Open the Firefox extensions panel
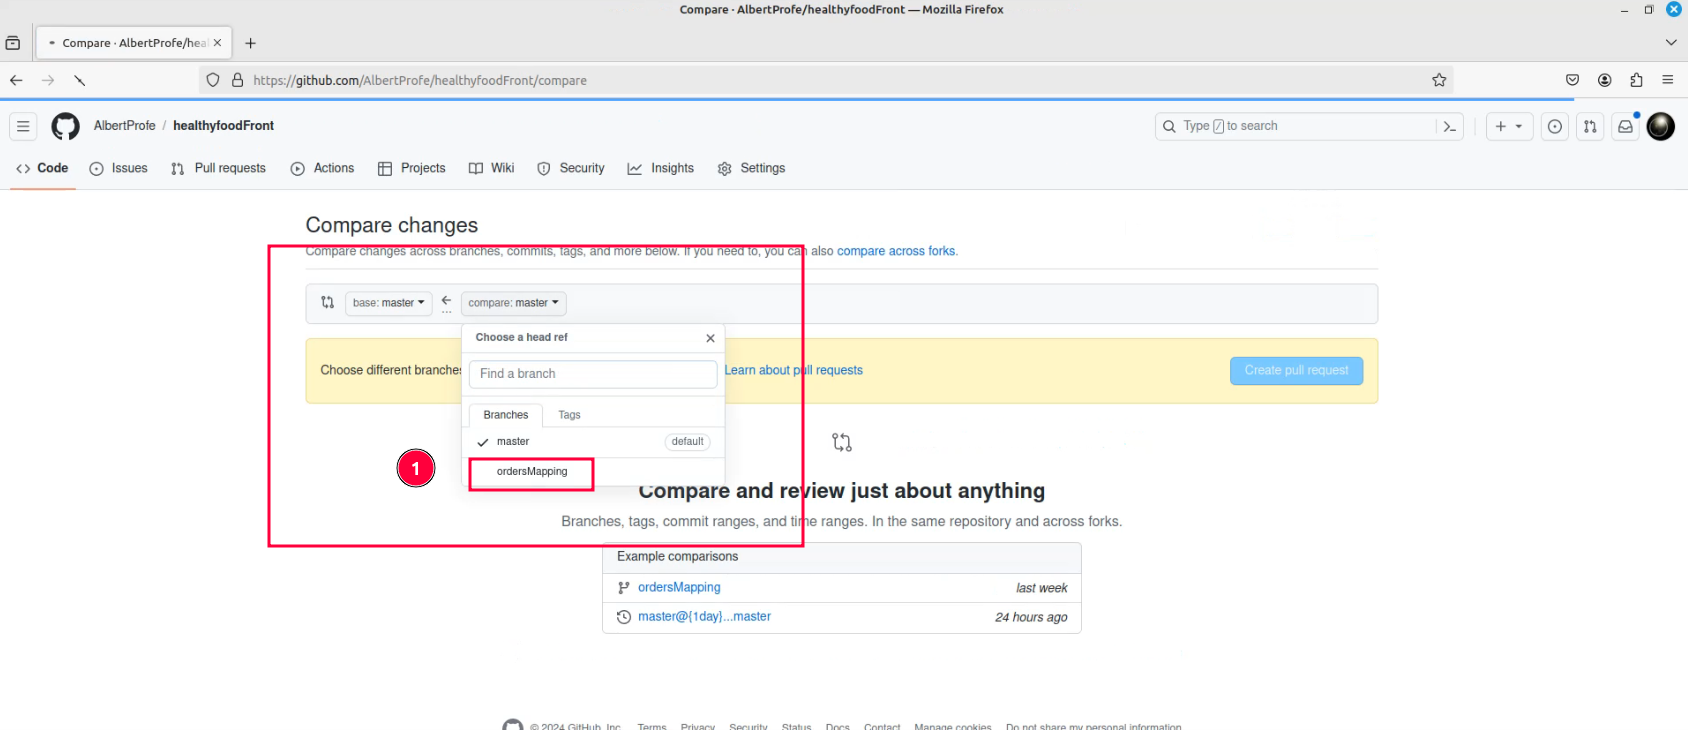Image resolution: width=1688 pixels, height=730 pixels. pyautogui.click(x=1637, y=80)
